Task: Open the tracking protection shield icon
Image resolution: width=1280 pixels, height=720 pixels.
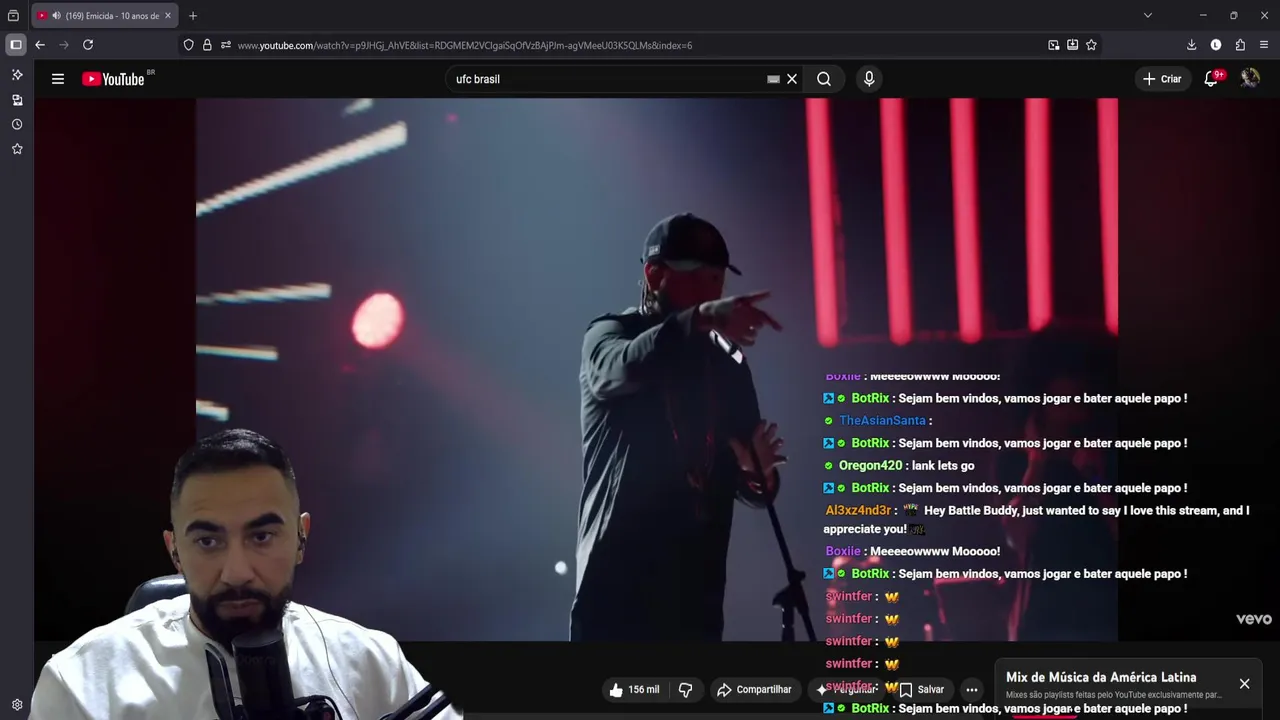Action: (188, 45)
